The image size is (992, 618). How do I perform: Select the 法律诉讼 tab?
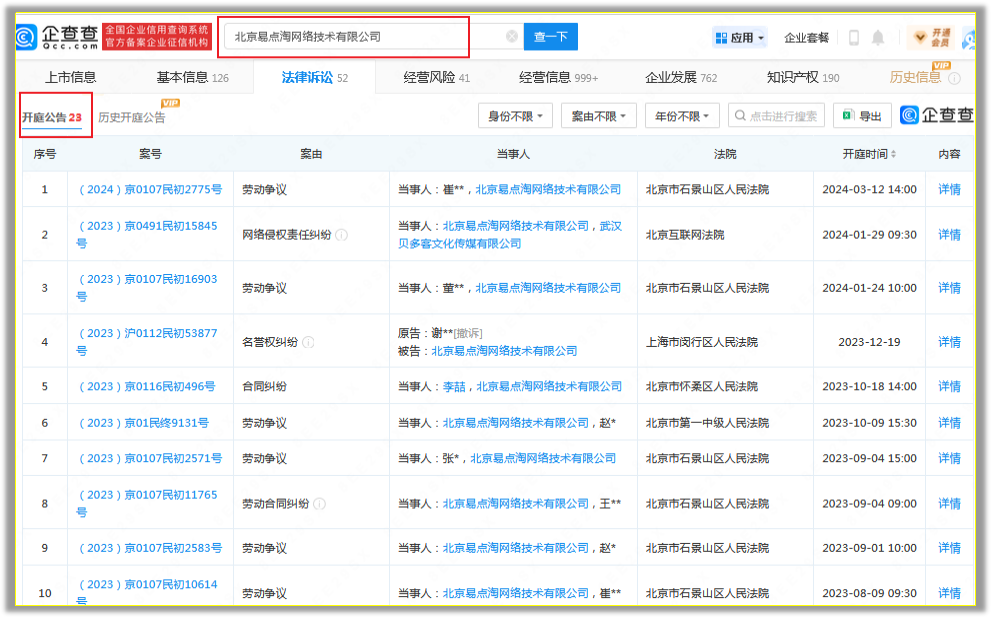tap(314, 78)
